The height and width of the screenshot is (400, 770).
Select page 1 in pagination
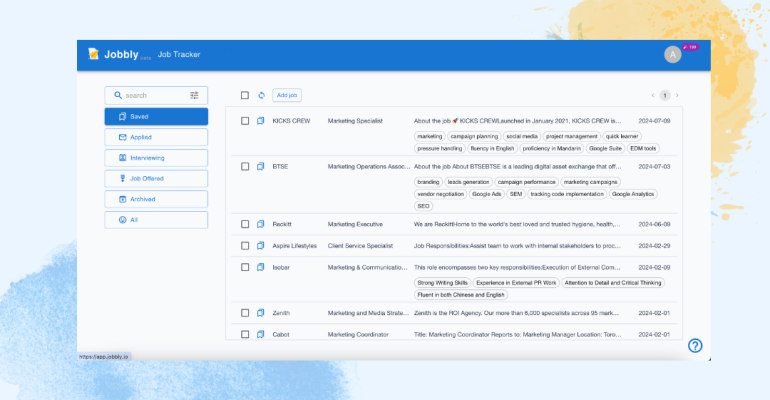[665, 95]
